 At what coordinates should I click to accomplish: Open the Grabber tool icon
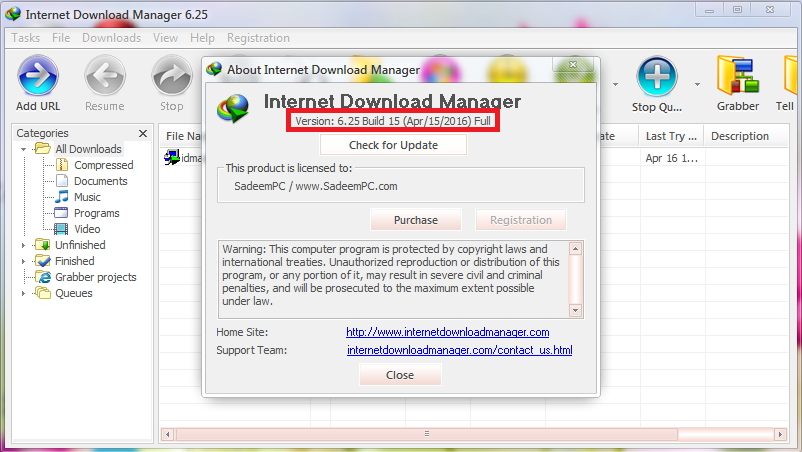(738, 76)
